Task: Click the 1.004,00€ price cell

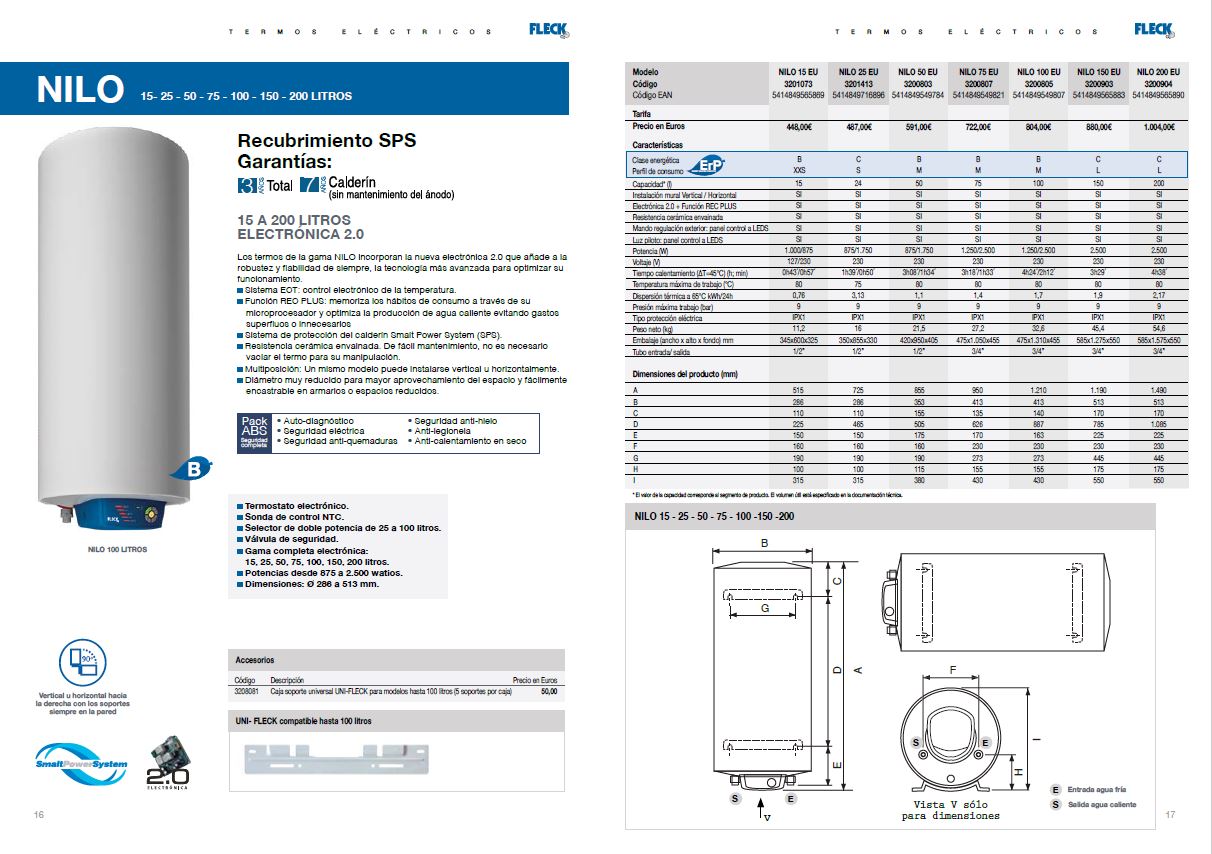Action: (1158, 128)
